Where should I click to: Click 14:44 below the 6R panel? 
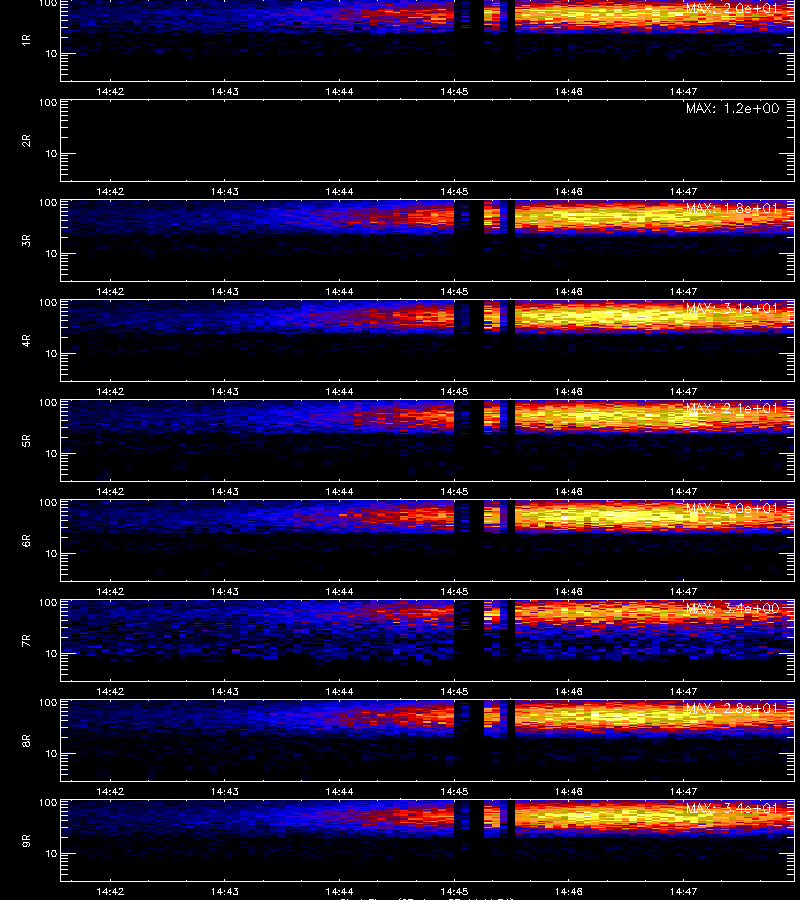[x=339, y=591]
